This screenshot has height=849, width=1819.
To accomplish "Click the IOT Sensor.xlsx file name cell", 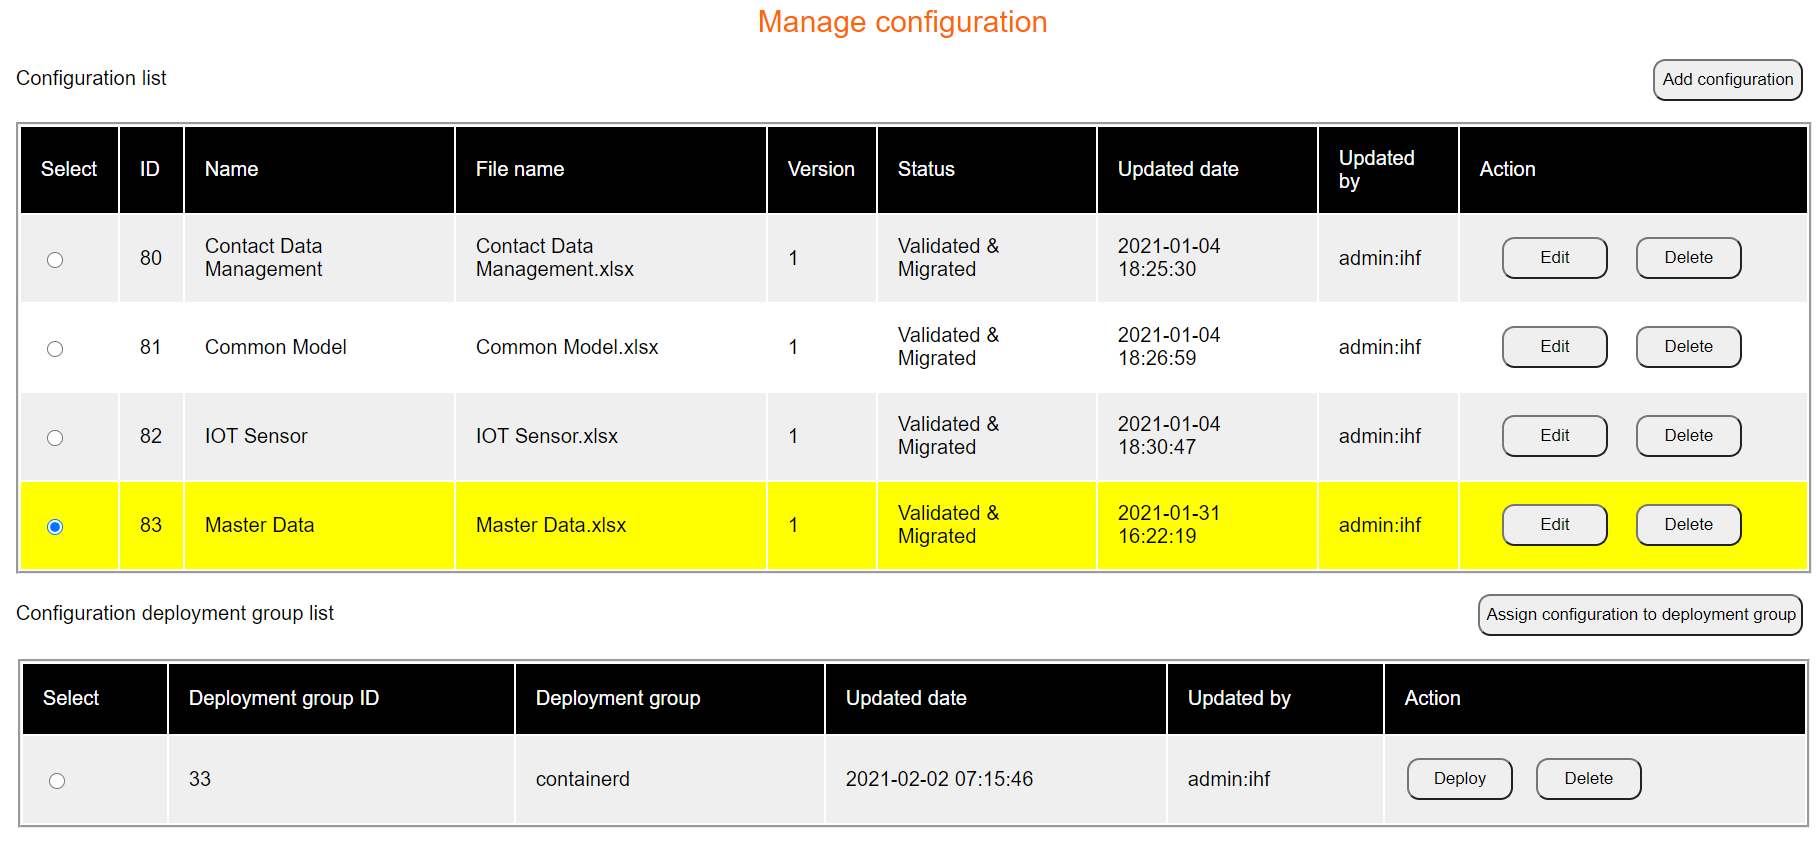I will tap(610, 436).
